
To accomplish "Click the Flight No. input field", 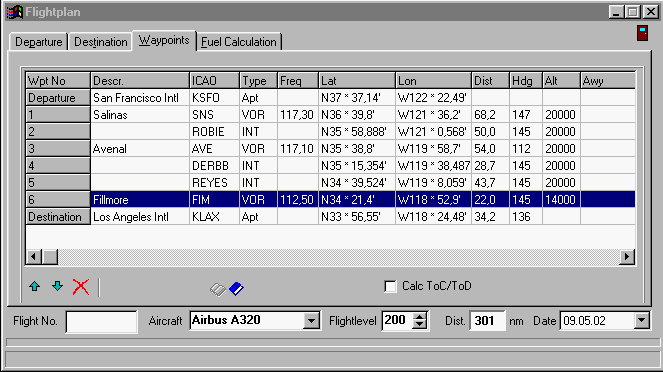I will [101, 322].
